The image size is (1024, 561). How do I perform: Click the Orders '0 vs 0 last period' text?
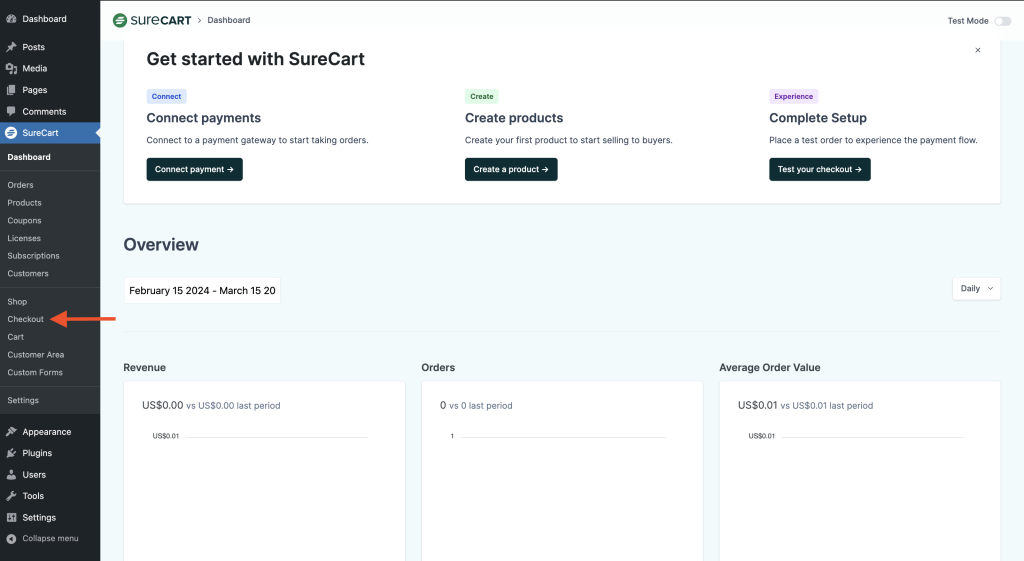click(x=476, y=406)
